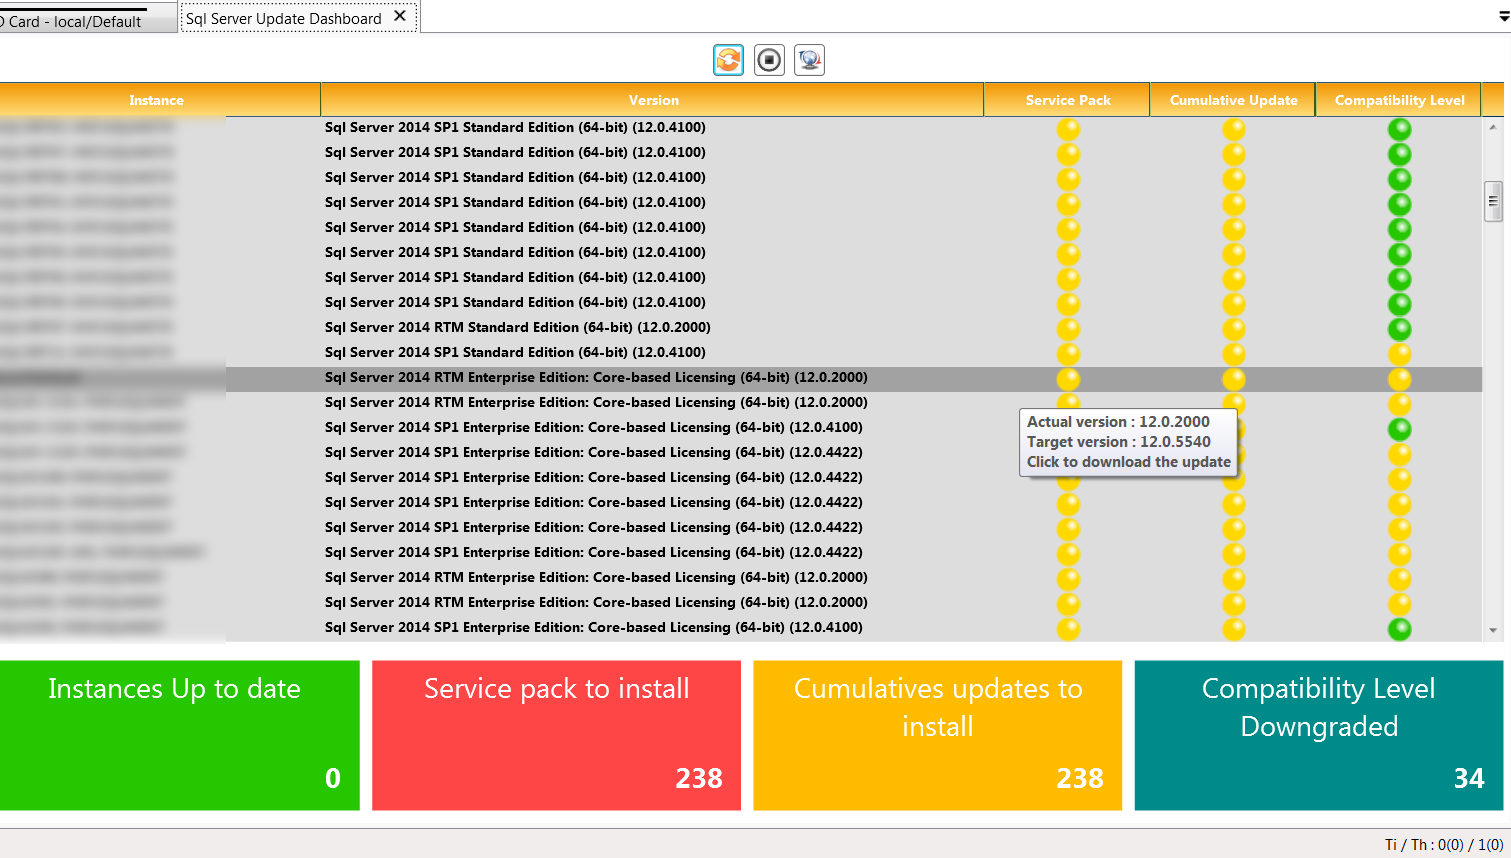The height and width of the screenshot is (858, 1511).
Task: Open the tab list dropdown arrow
Action: click(x=1504, y=17)
